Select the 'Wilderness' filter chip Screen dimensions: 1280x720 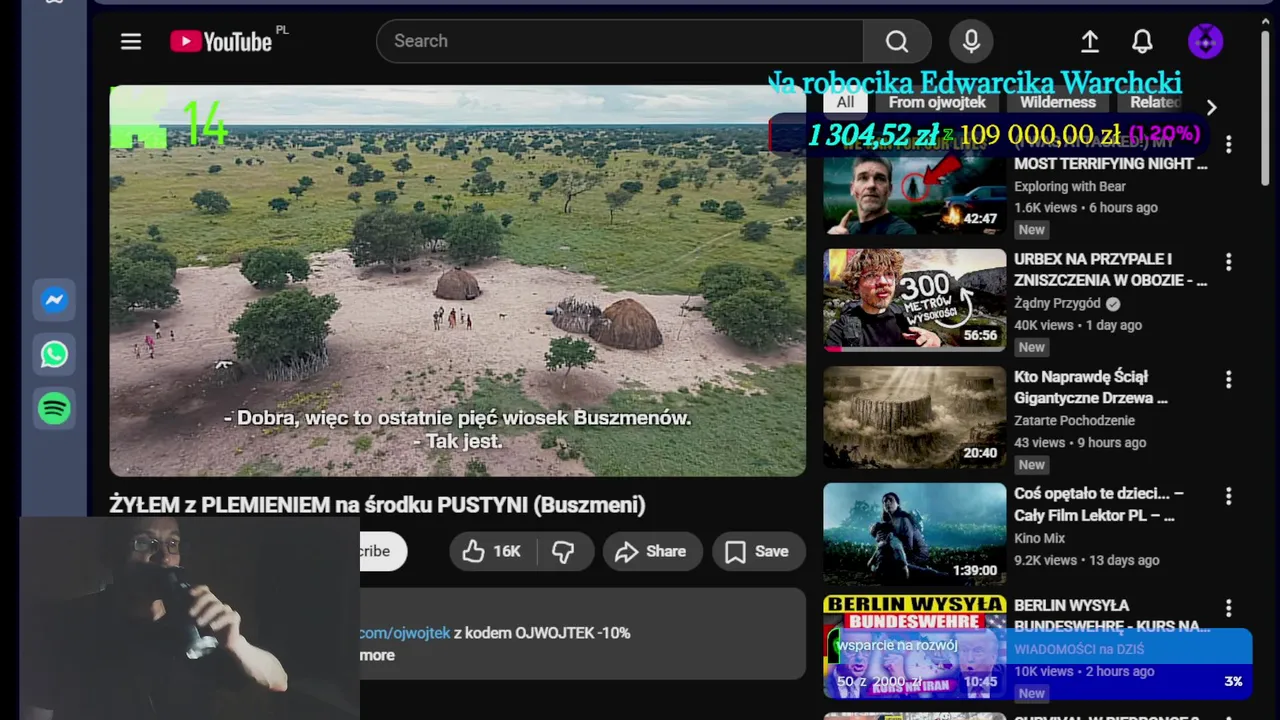(1058, 102)
